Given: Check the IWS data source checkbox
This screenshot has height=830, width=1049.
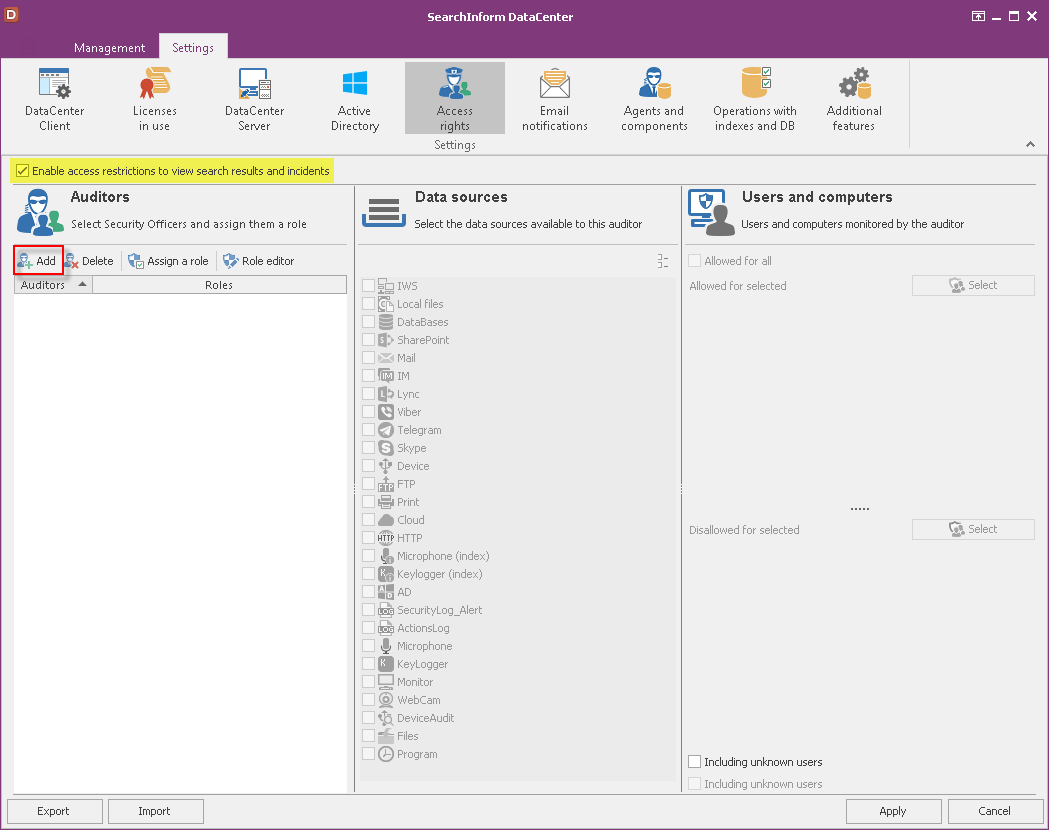Looking at the screenshot, I should pyautogui.click(x=369, y=286).
